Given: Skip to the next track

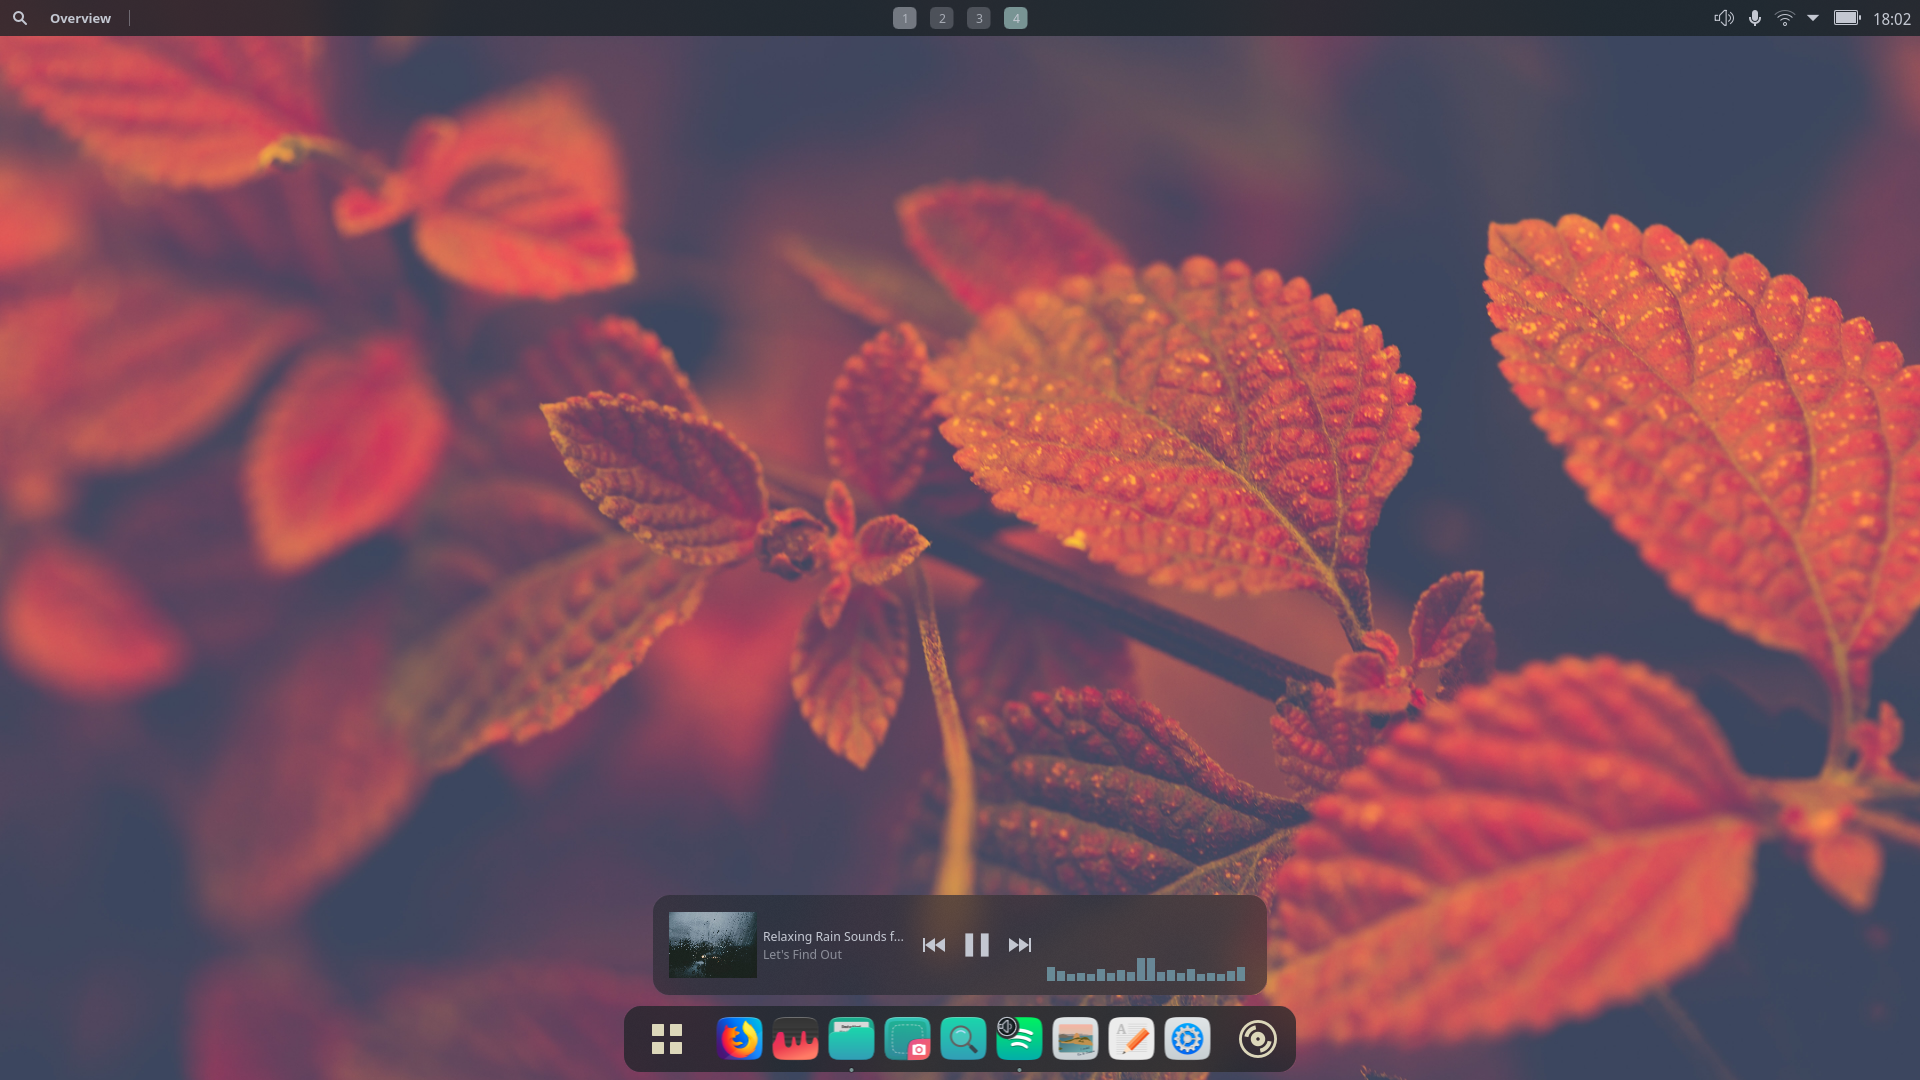Looking at the screenshot, I should pyautogui.click(x=1019, y=945).
